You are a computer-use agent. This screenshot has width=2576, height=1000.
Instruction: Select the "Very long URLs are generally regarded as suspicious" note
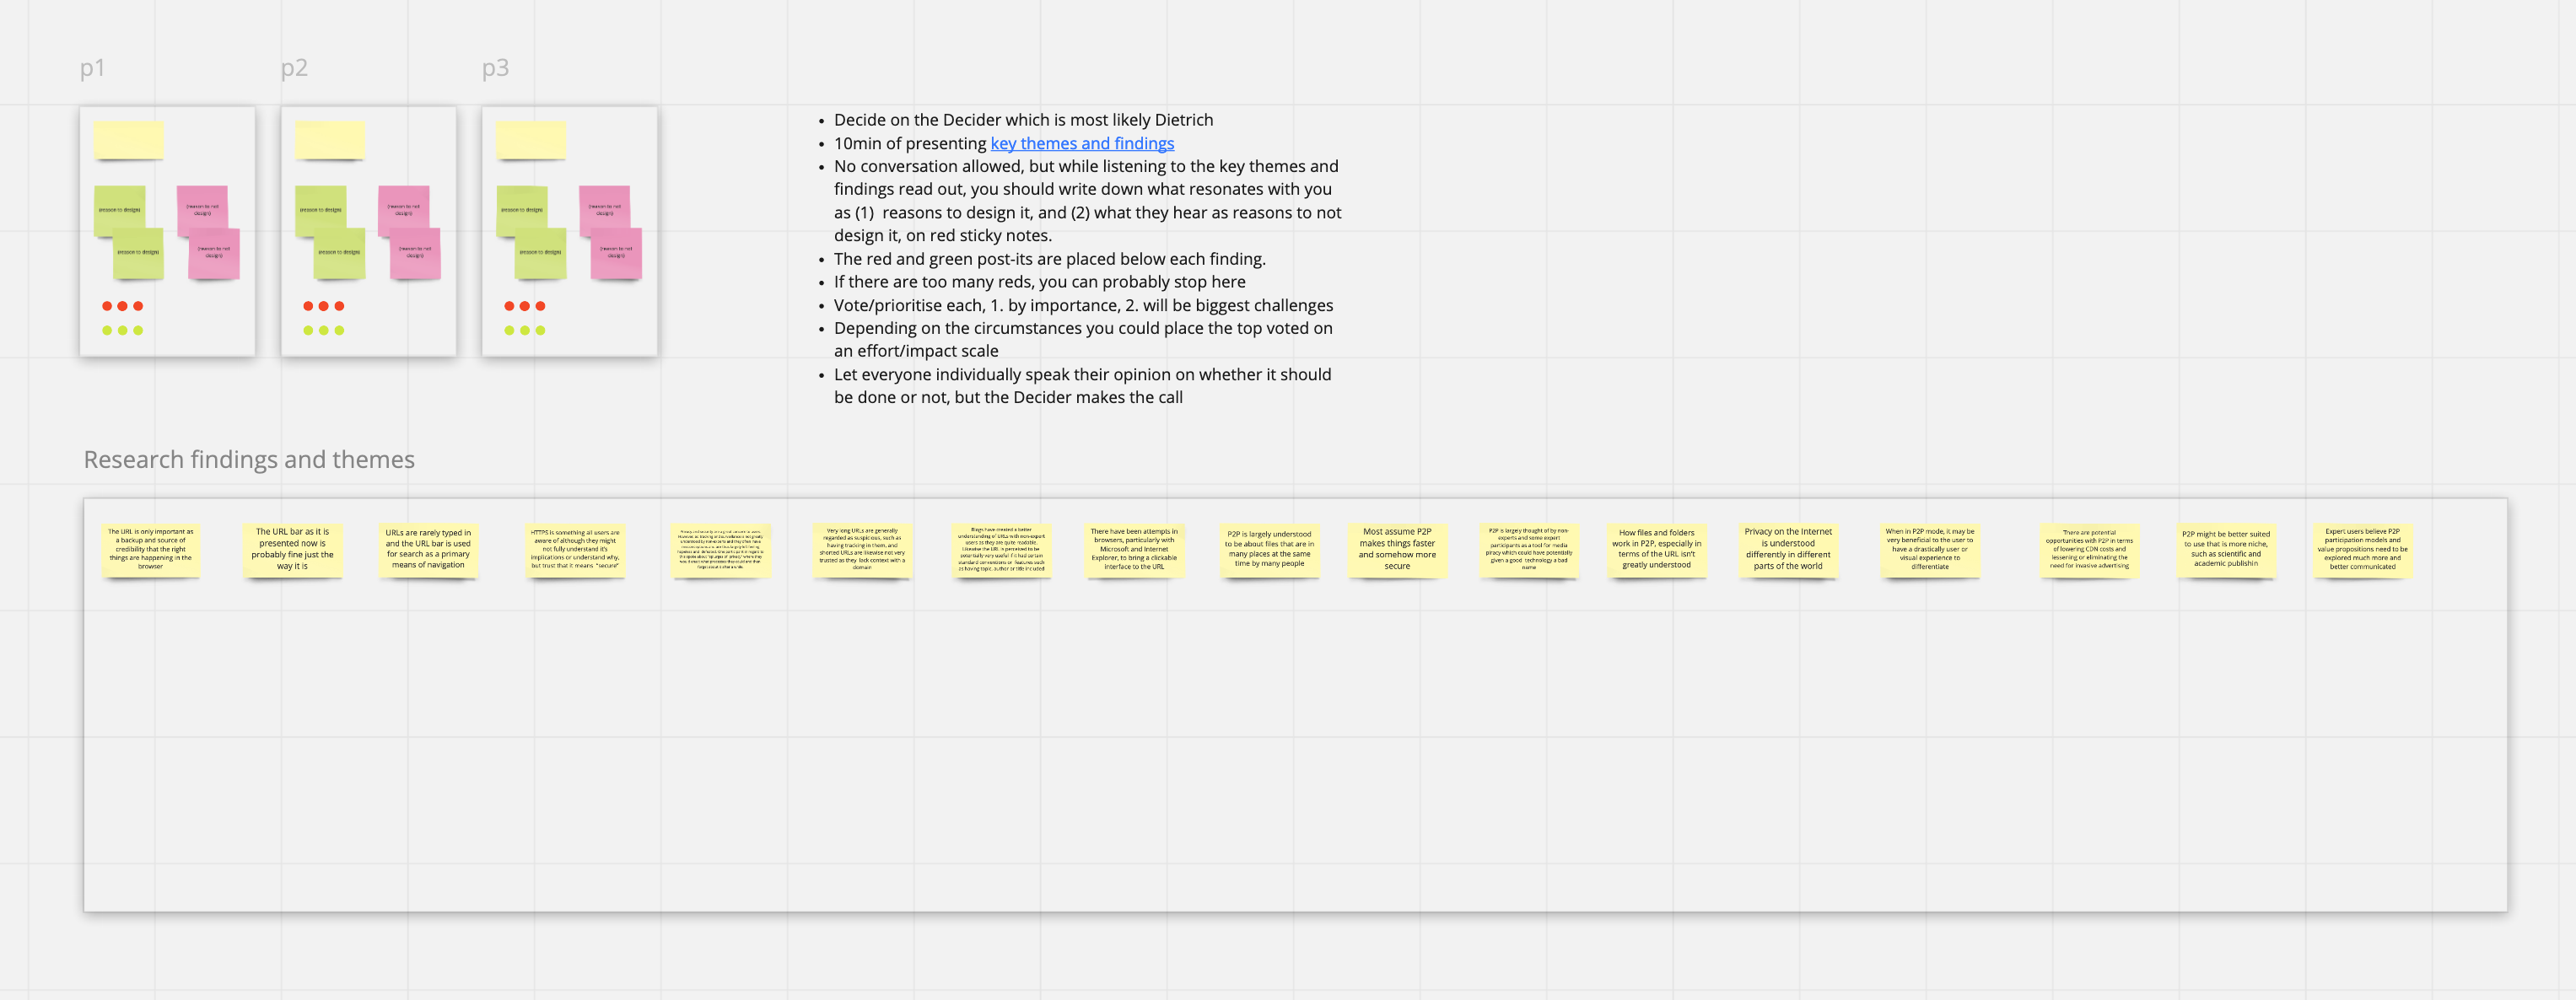(x=863, y=551)
